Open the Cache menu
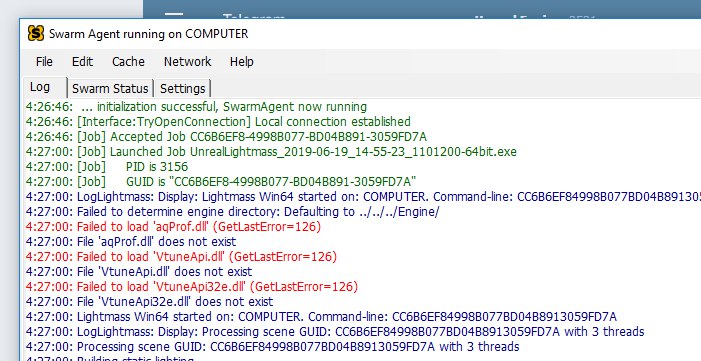 tap(128, 62)
